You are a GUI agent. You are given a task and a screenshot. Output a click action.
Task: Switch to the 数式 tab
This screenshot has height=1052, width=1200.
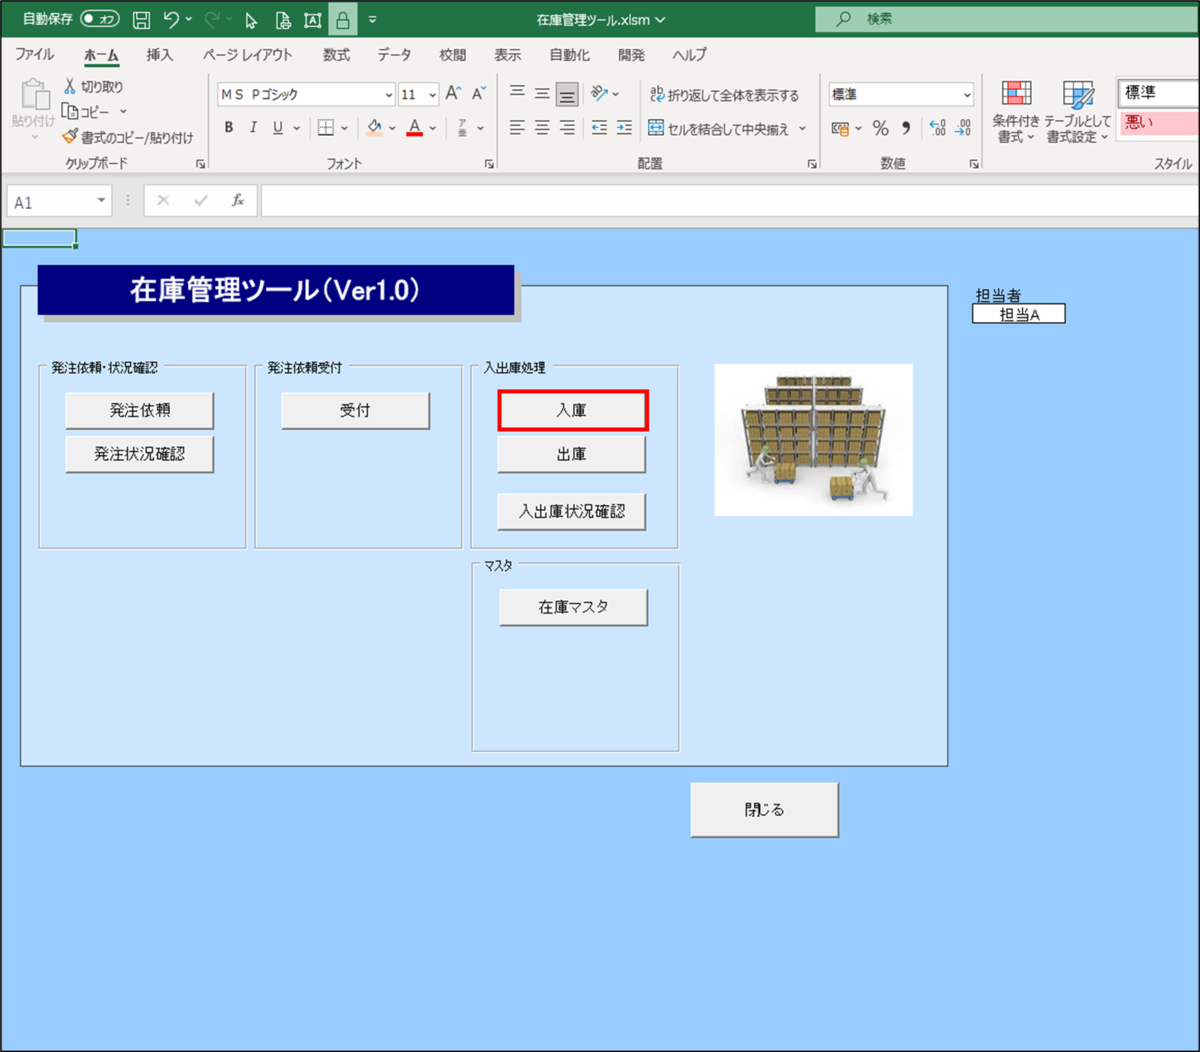(337, 55)
